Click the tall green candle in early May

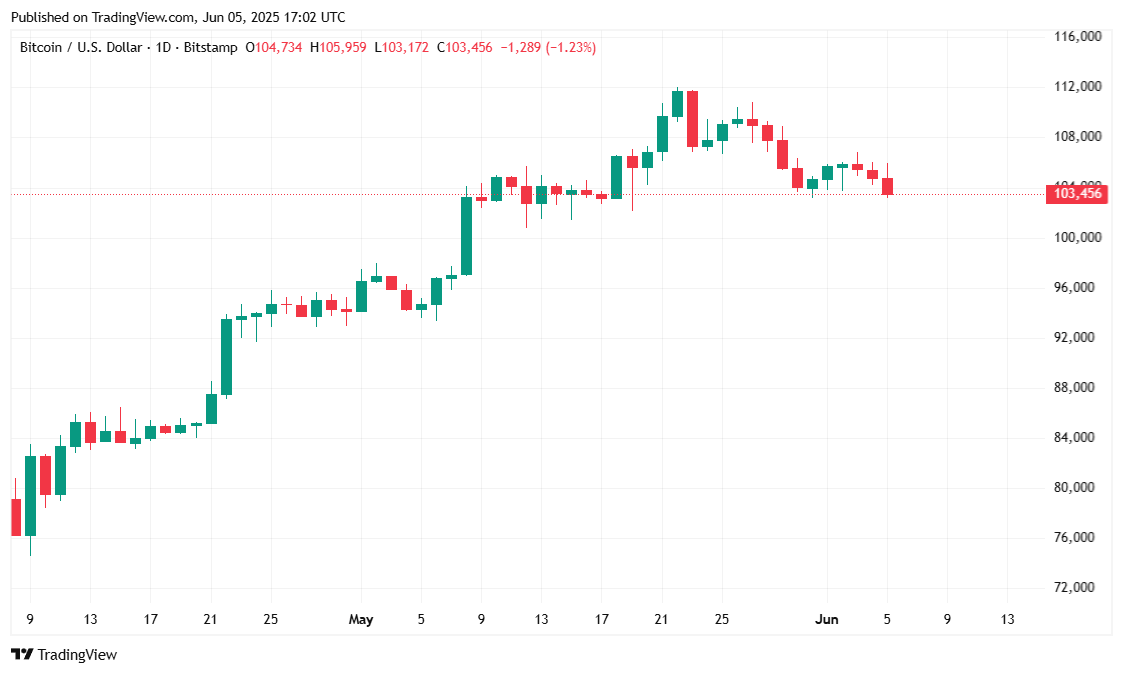pos(466,236)
